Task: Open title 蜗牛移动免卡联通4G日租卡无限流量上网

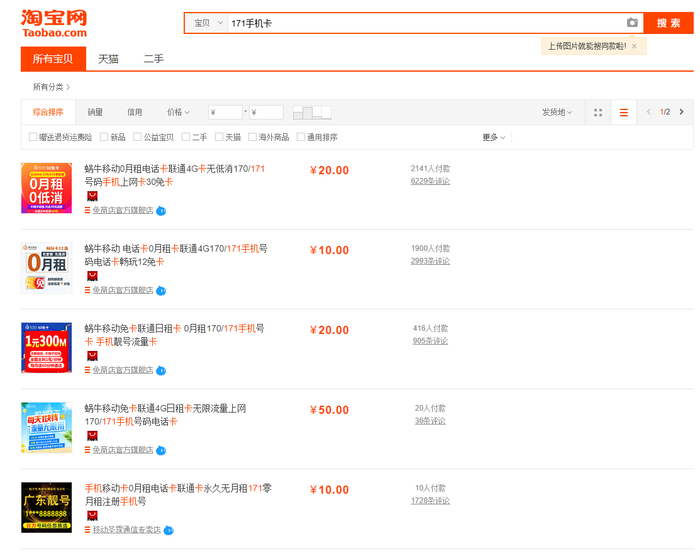Action: click(x=165, y=415)
